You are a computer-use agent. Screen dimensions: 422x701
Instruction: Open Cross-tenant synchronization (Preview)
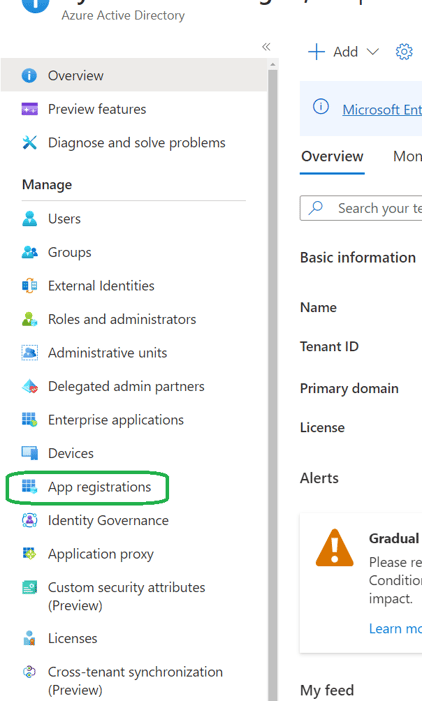(x=134, y=680)
